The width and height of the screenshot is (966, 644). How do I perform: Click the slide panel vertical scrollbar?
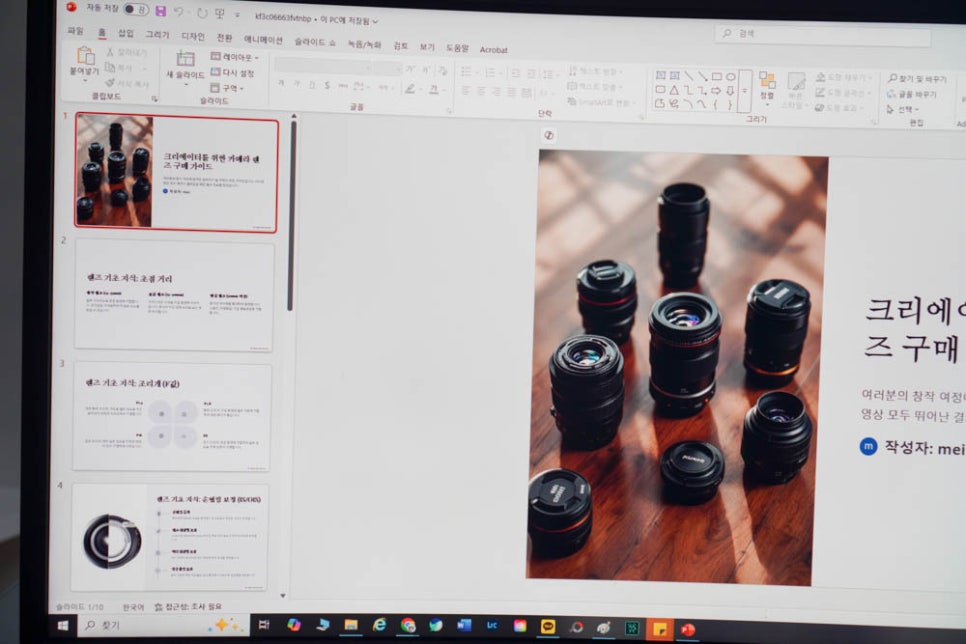(290, 216)
